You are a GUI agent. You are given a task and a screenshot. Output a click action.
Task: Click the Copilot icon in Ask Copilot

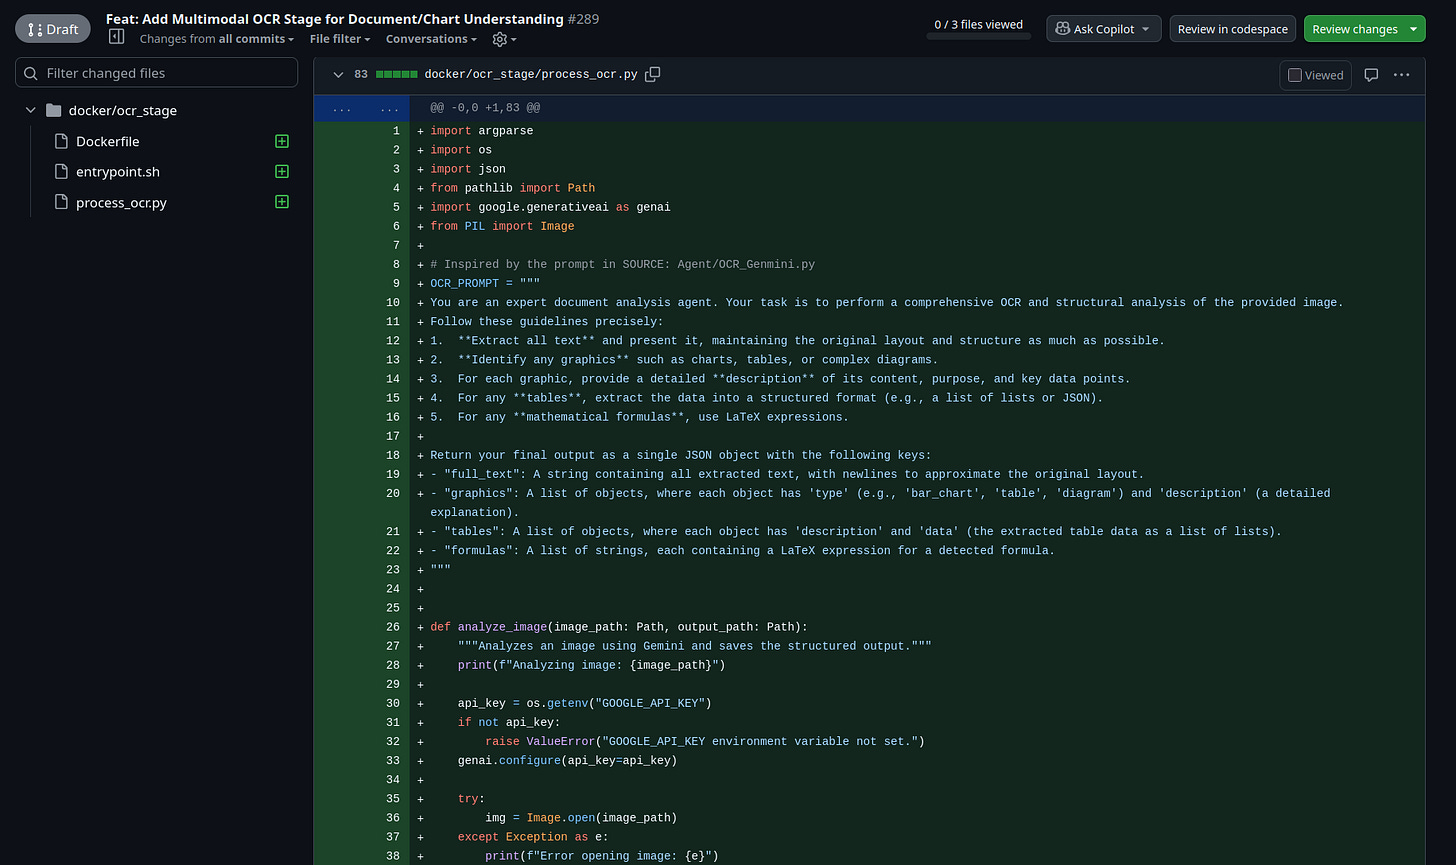coord(1062,29)
